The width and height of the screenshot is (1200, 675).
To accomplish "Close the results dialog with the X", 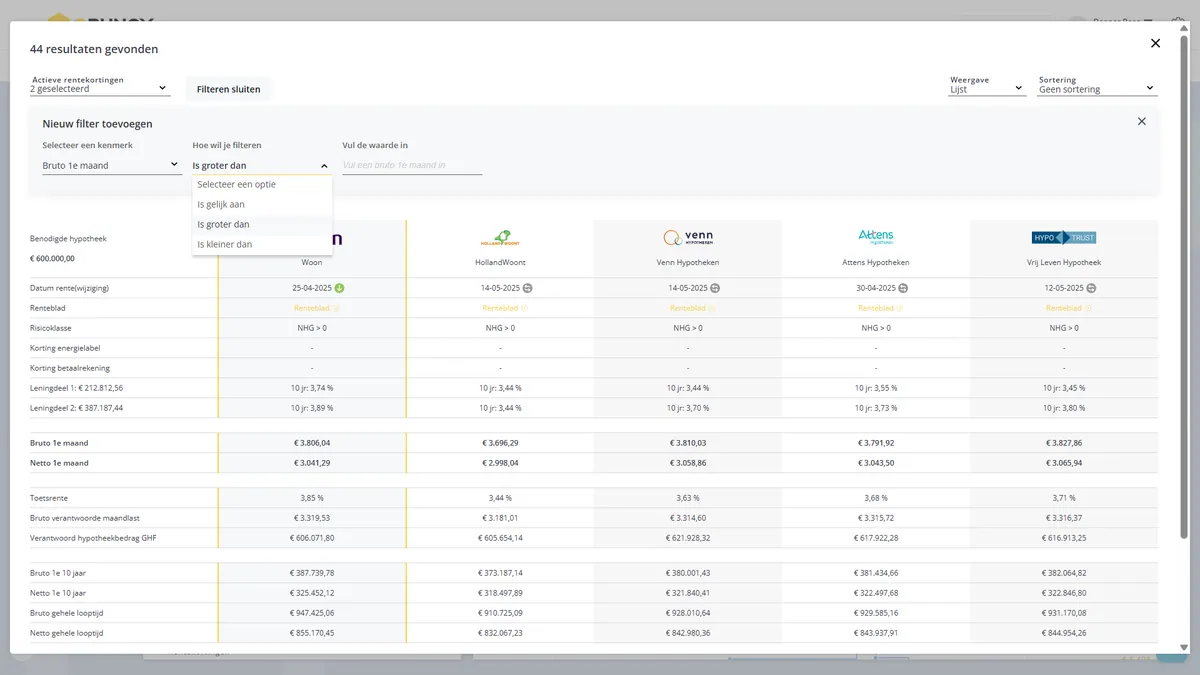I will [x=1155, y=43].
